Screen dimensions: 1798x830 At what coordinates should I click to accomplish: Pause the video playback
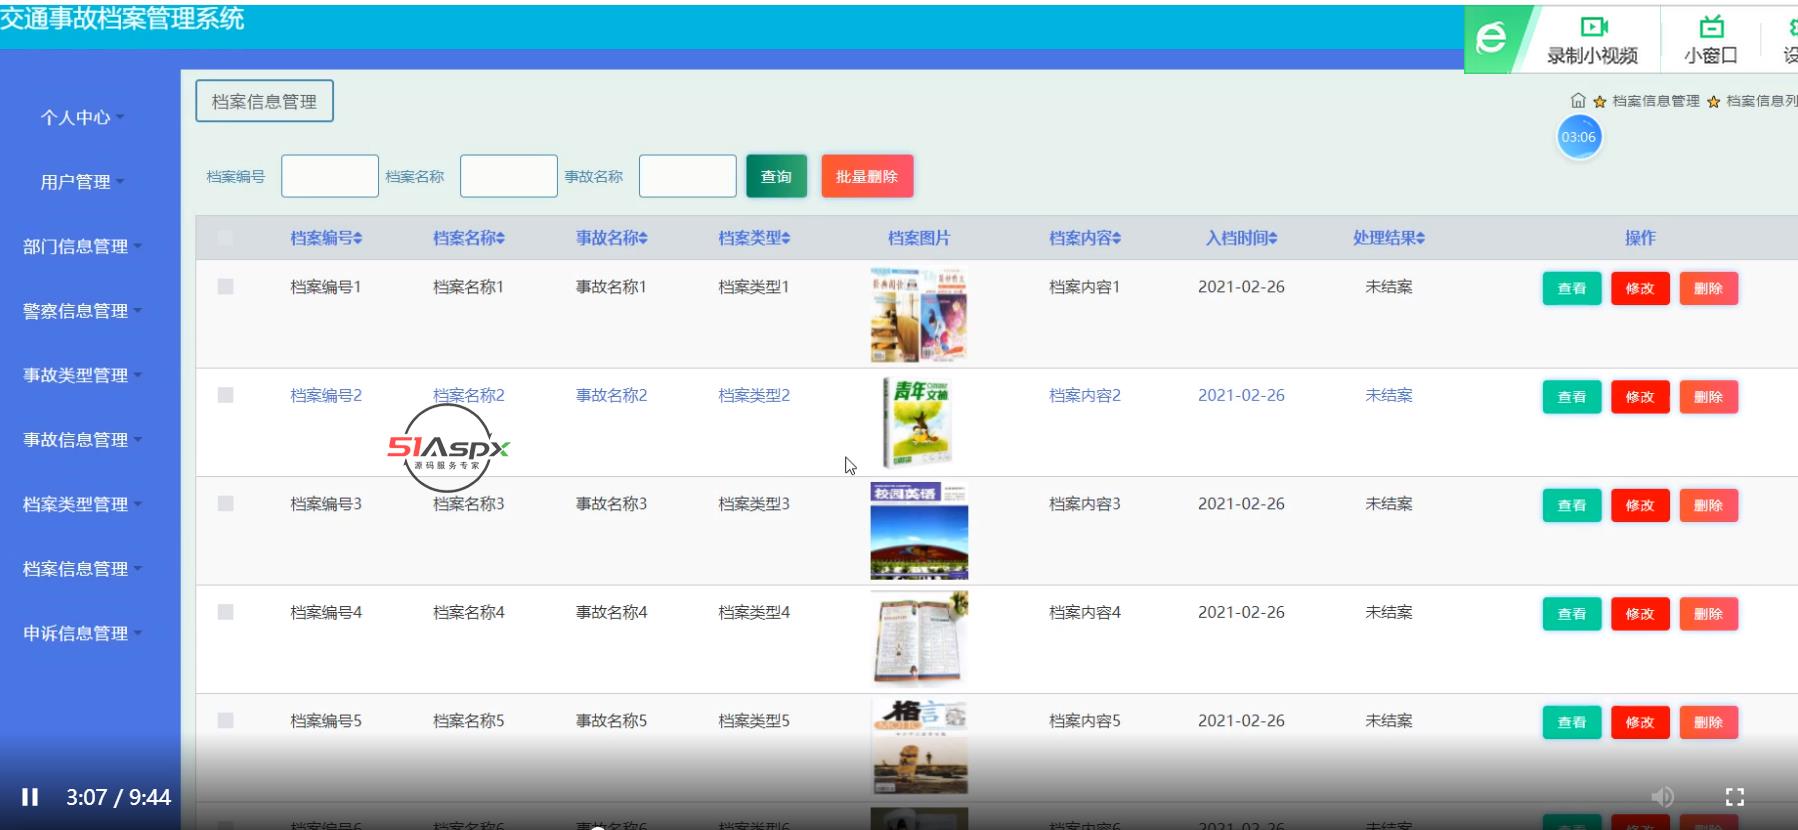(30, 797)
